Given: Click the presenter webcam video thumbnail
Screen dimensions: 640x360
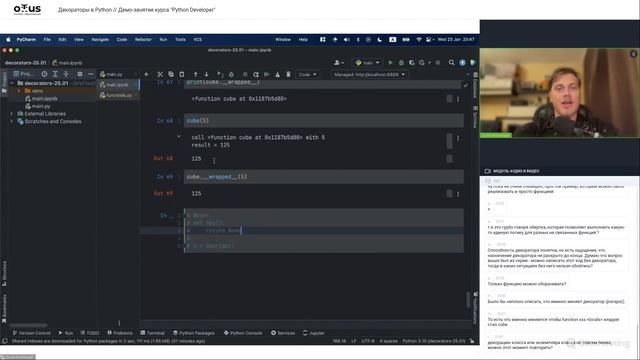Looking at the screenshot, I should tap(560, 93).
